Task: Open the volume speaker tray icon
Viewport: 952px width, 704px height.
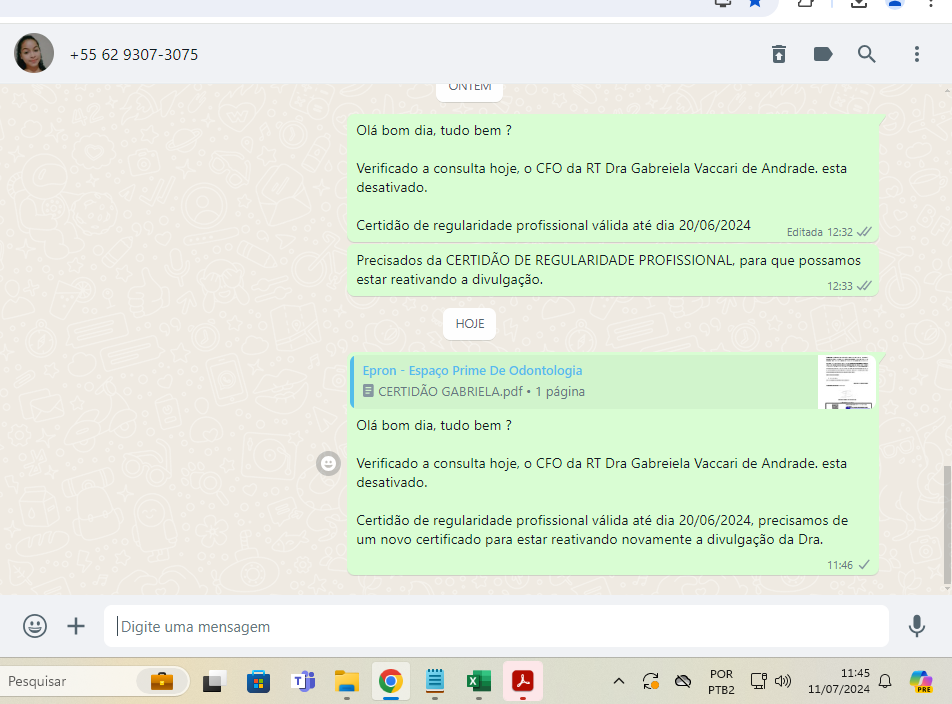Action: [x=783, y=681]
